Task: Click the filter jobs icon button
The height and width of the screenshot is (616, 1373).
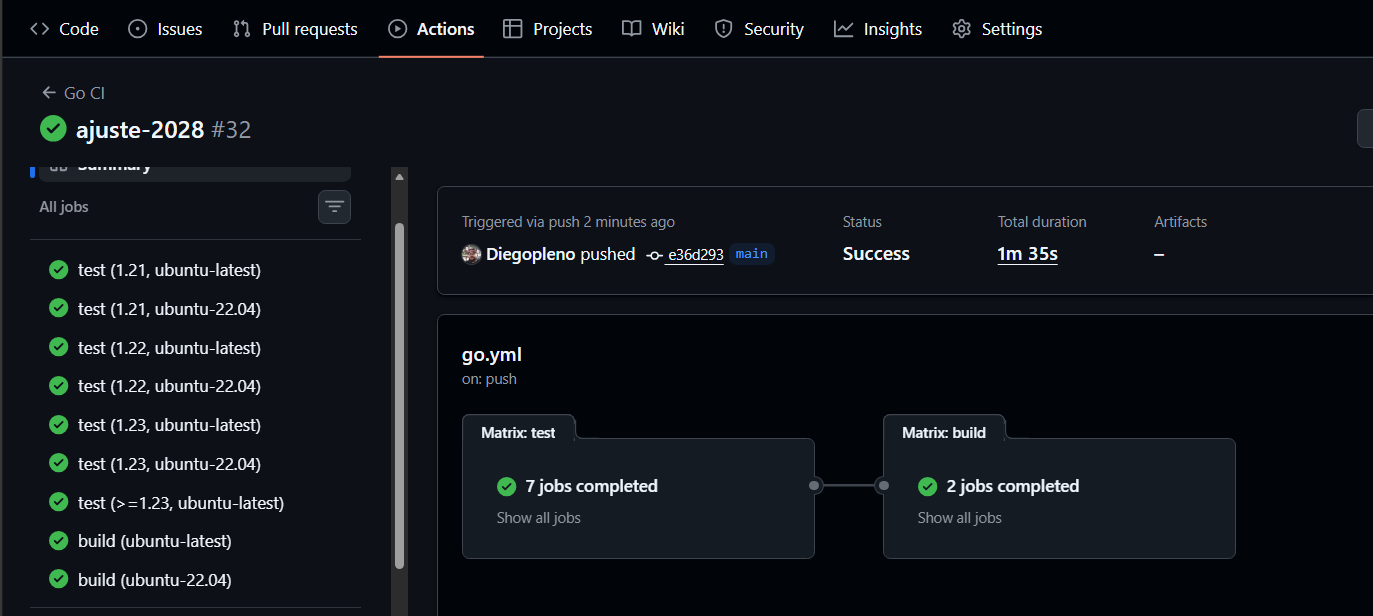Action: [x=334, y=207]
